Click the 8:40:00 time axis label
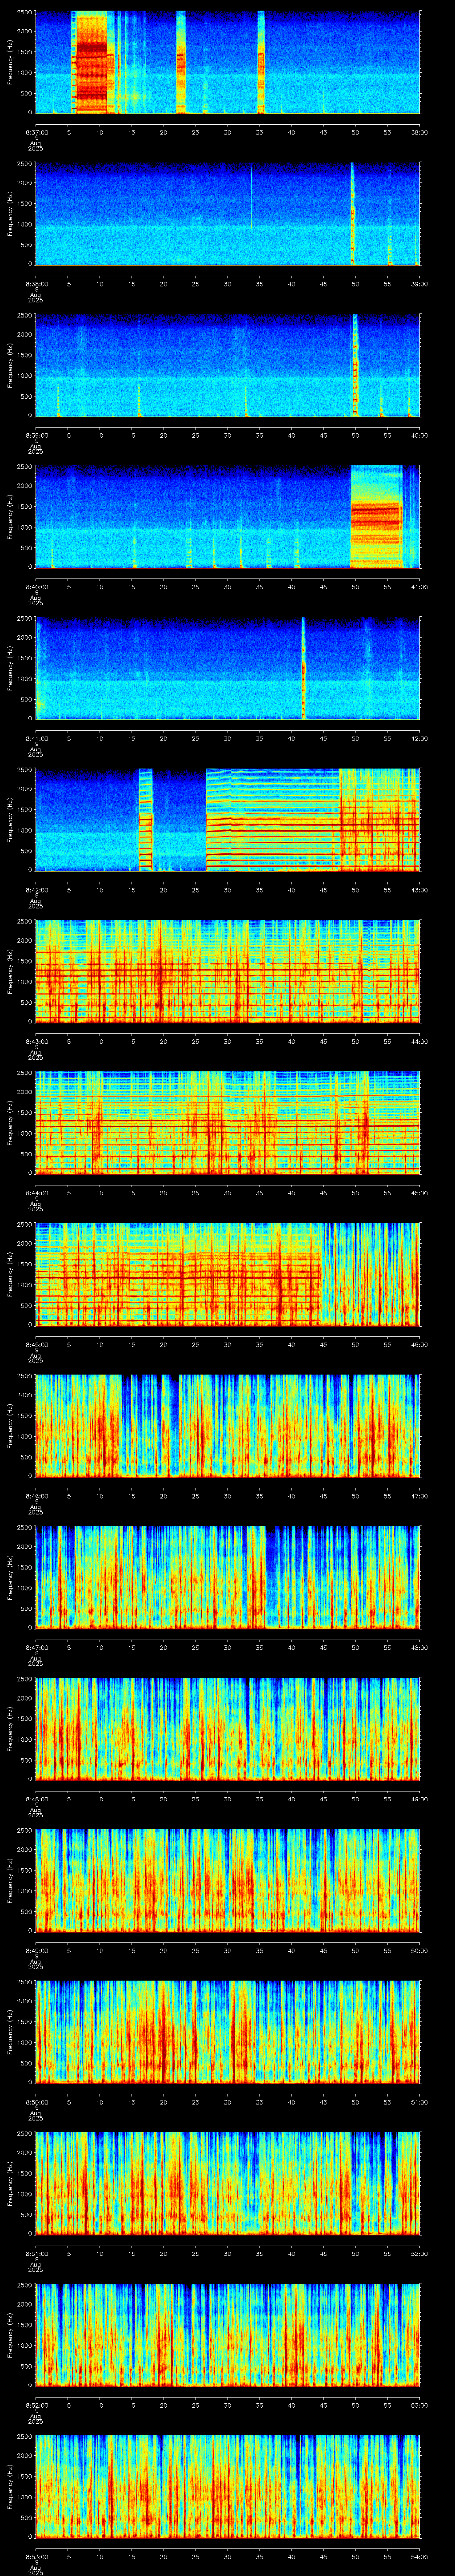Viewport: 455px width, 2576px height. pyautogui.click(x=36, y=587)
